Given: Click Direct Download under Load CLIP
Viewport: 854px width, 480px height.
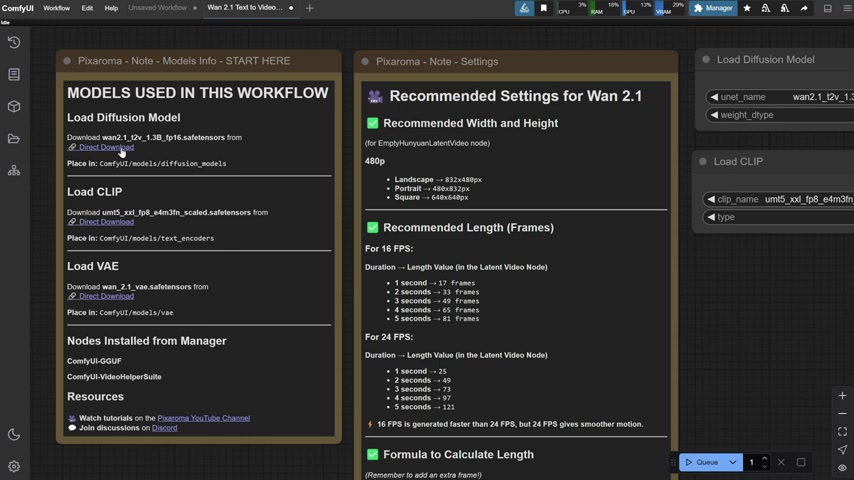Looking at the screenshot, I should tap(106, 222).
